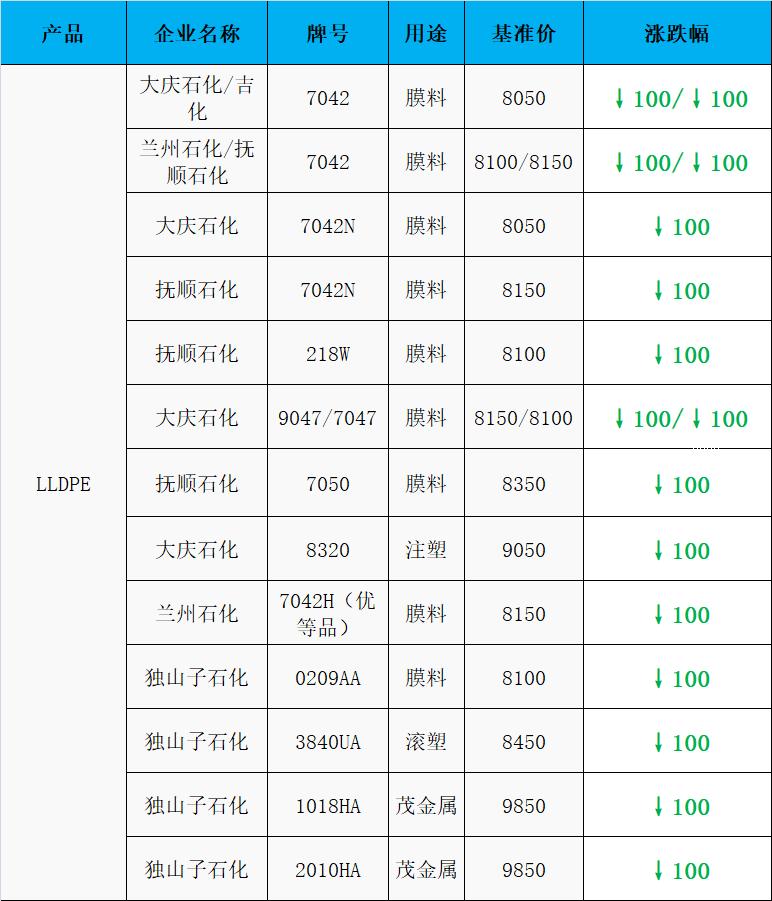Select the 大庆石化/吉化 company cell
The image size is (772, 901).
(x=197, y=98)
